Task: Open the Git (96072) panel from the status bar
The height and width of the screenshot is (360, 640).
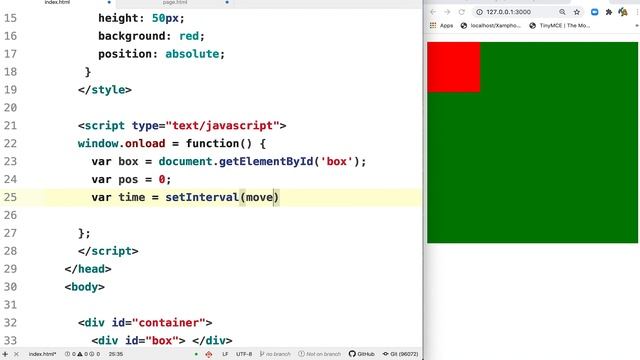Action: (400, 354)
